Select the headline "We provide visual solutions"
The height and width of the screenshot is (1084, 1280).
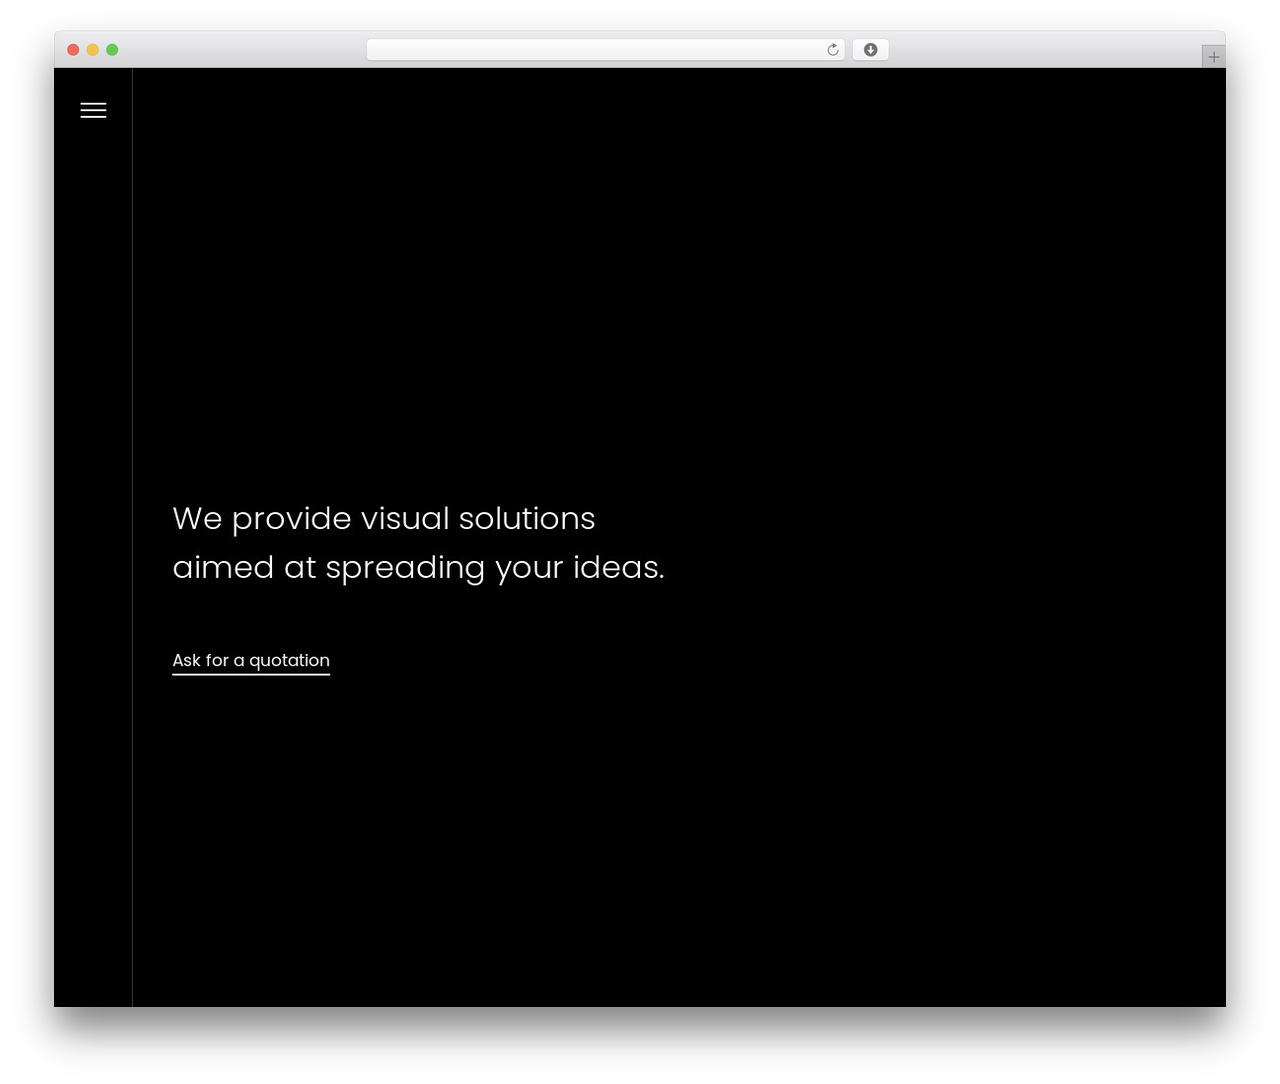pos(384,519)
